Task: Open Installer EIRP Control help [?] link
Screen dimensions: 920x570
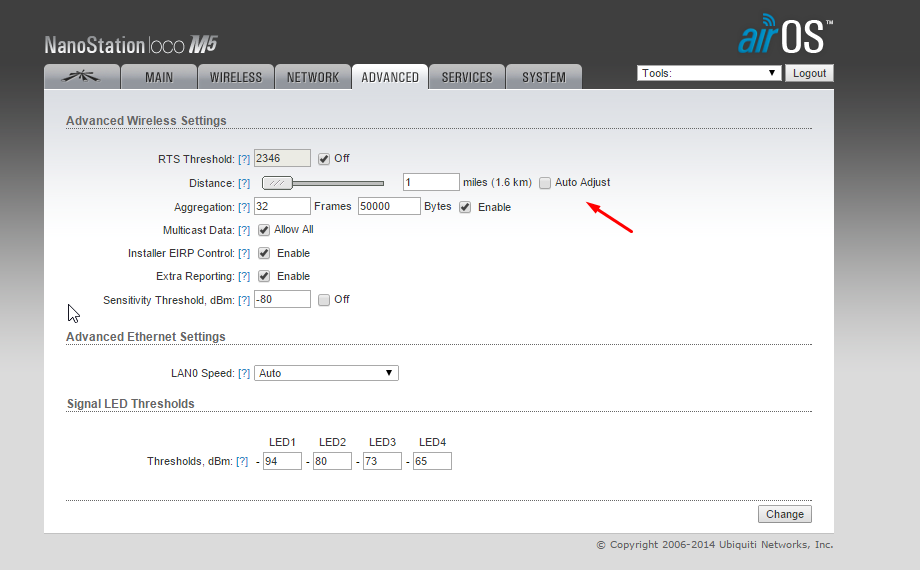Action: click(x=244, y=253)
